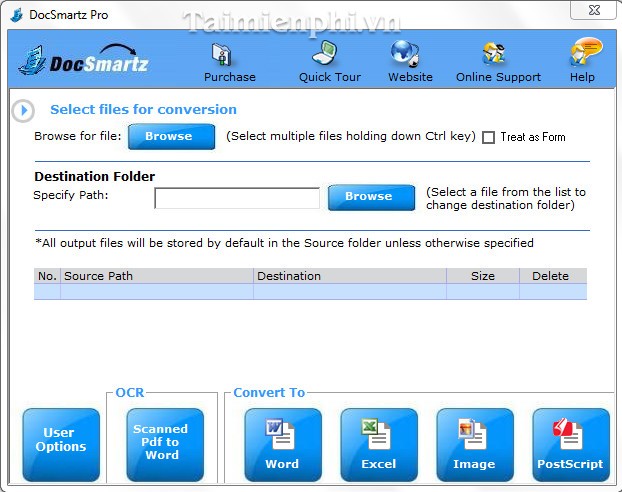Click the Size column header

pyautogui.click(x=483, y=276)
